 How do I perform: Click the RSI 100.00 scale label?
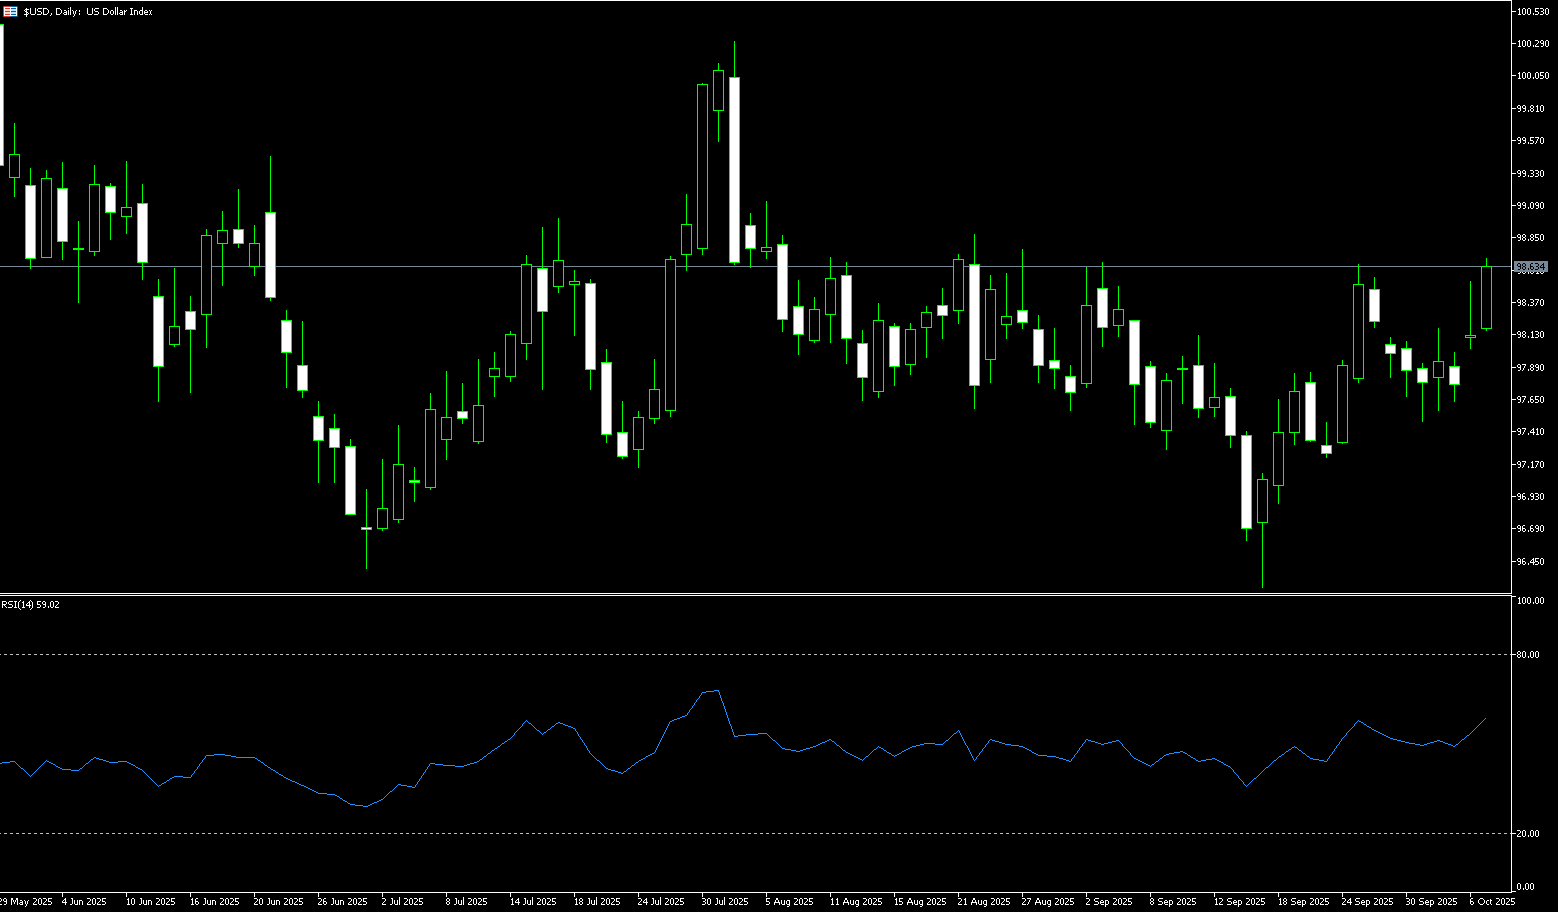click(x=1530, y=601)
